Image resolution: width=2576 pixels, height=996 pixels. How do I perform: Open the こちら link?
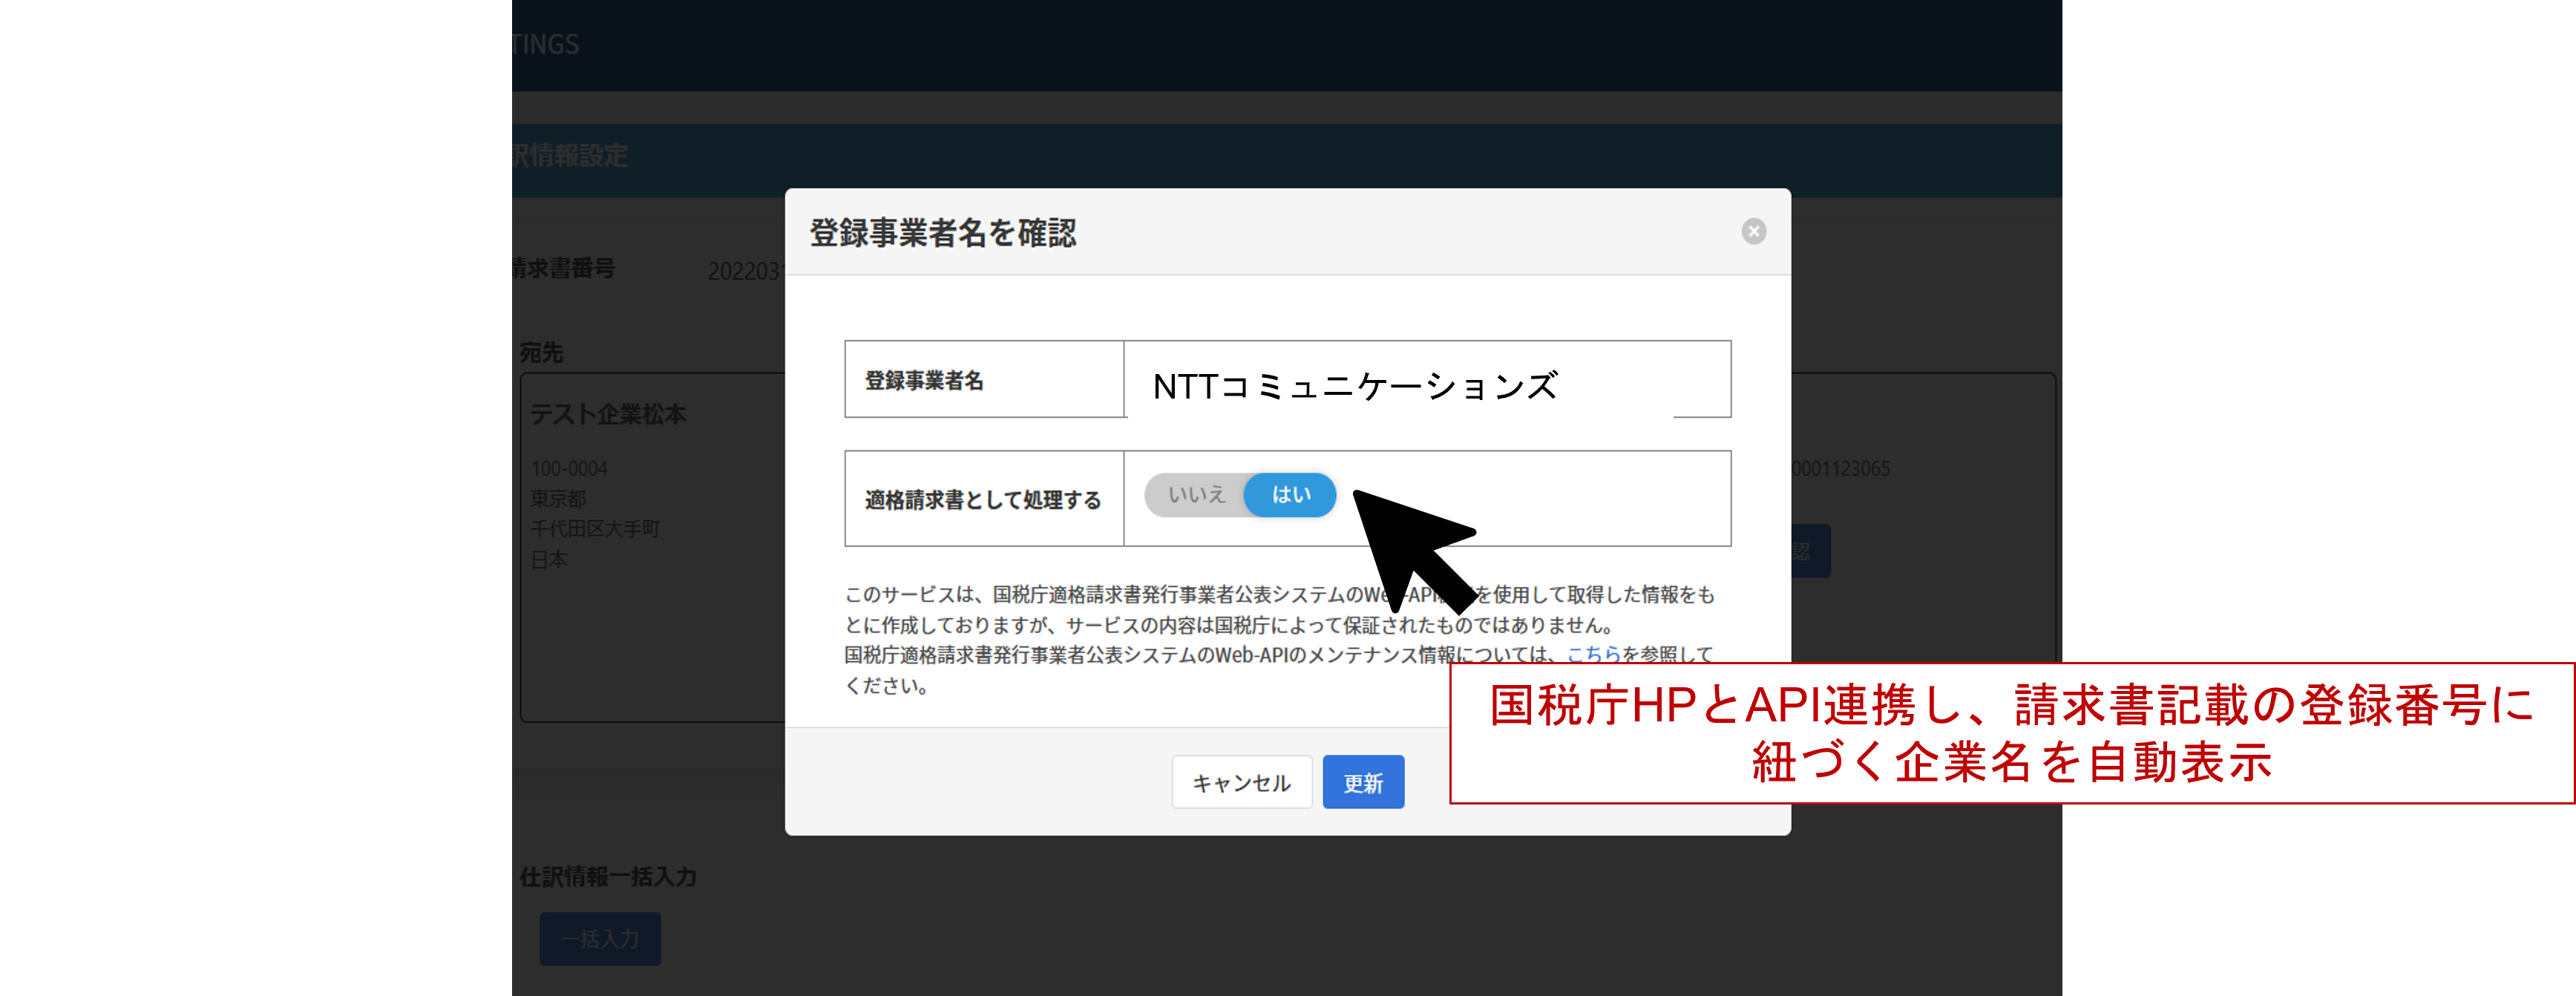[x=1593, y=655]
